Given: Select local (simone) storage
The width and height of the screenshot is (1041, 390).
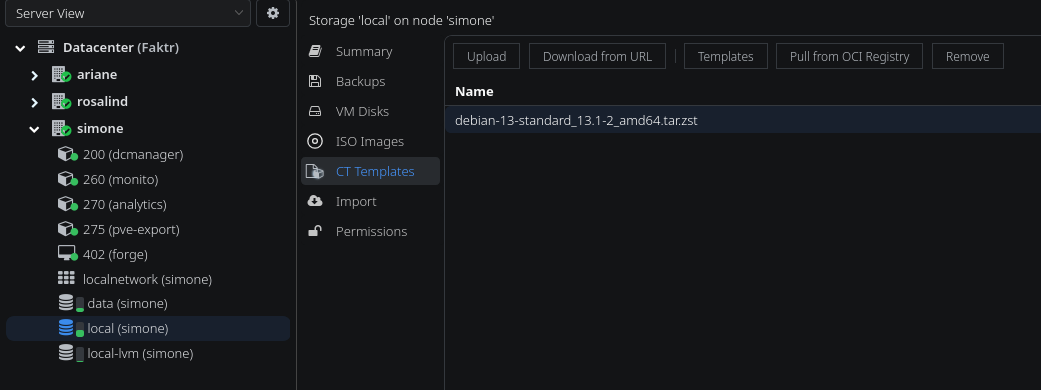Looking at the screenshot, I should tap(128, 328).
